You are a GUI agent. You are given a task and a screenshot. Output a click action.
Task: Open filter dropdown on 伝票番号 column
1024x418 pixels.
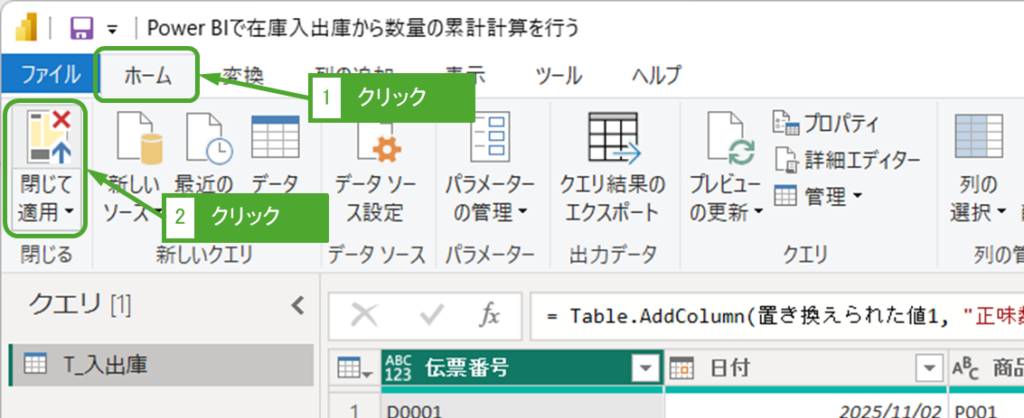(x=645, y=368)
